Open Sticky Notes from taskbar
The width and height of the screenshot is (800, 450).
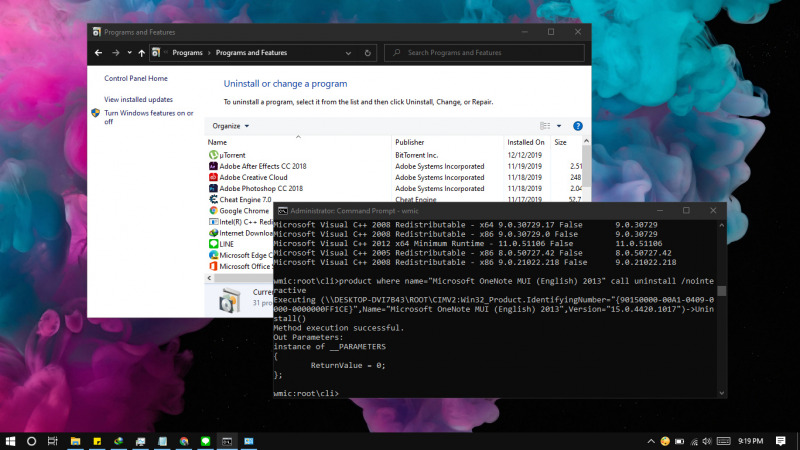point(97,441)
